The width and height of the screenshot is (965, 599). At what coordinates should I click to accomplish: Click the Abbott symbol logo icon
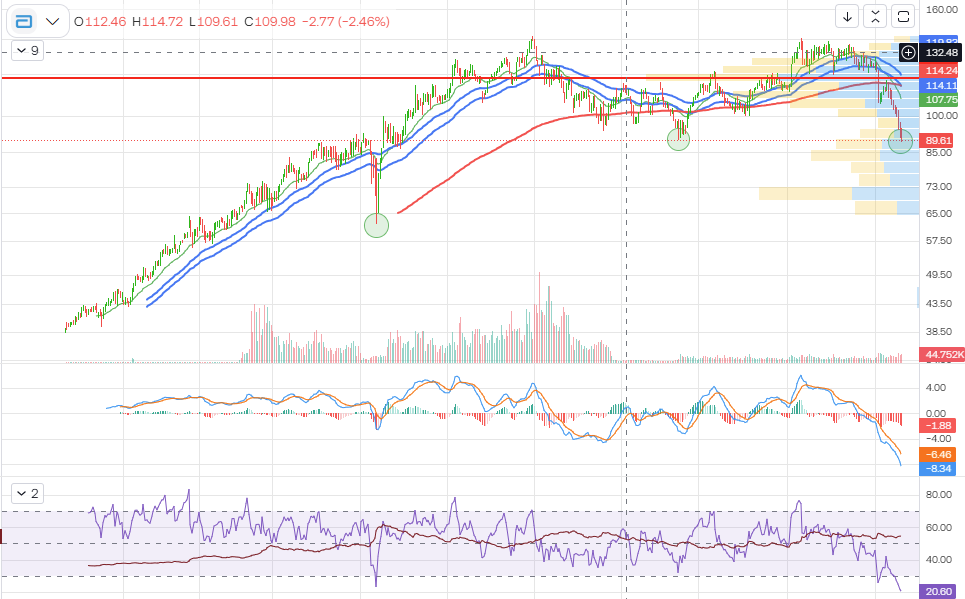[23, 22]
